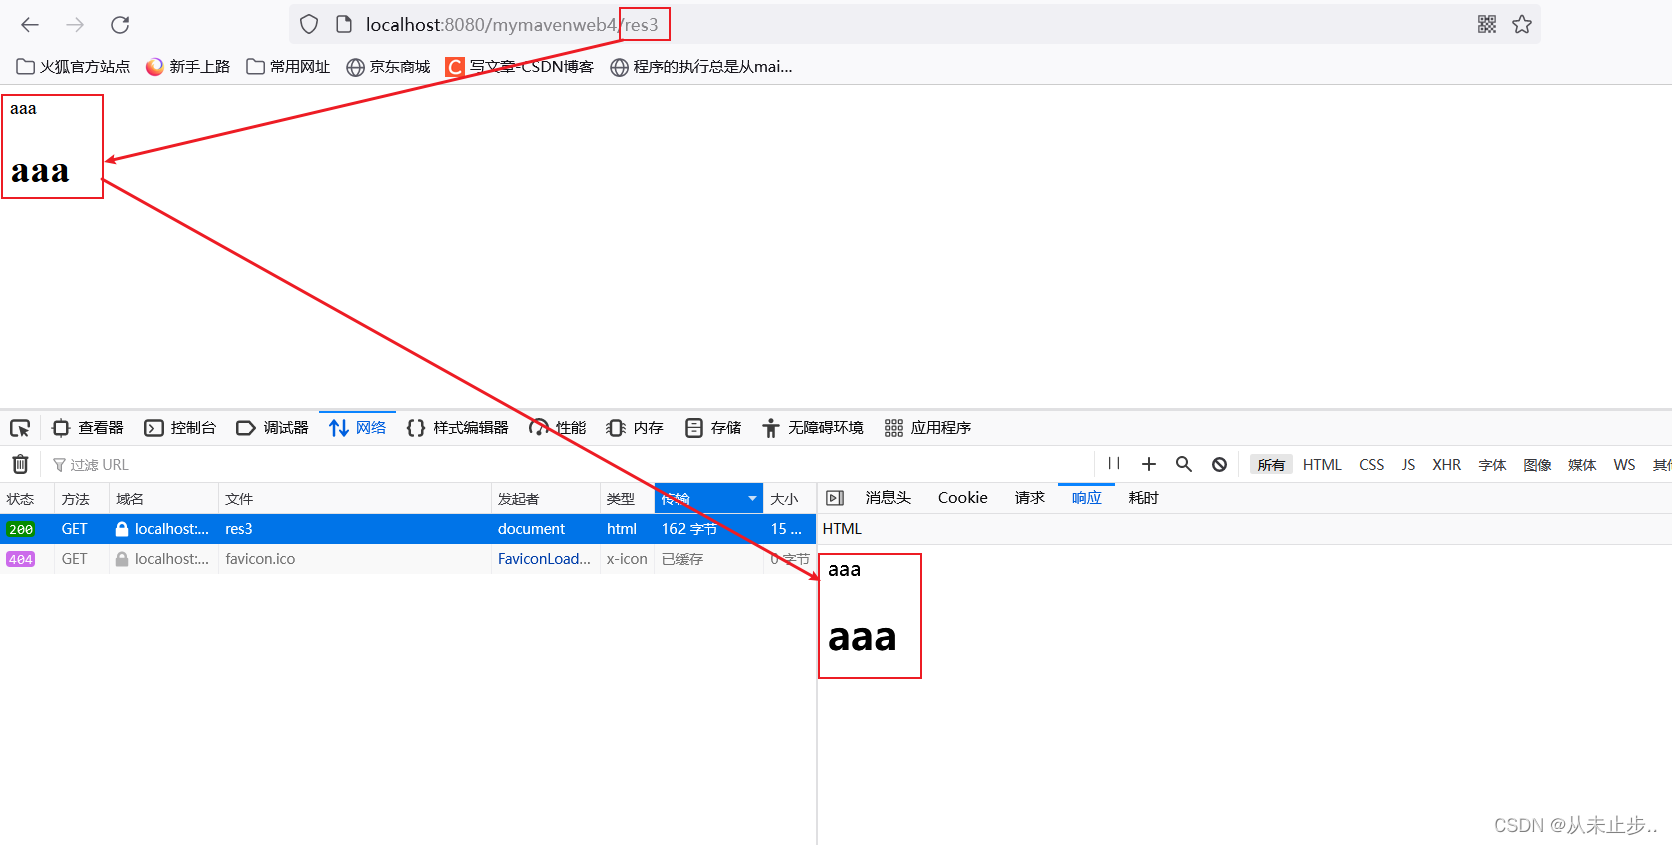Open 程序的执行总是从mai... bookmark
The image size is (1672, 845).
tap(701, 67)
